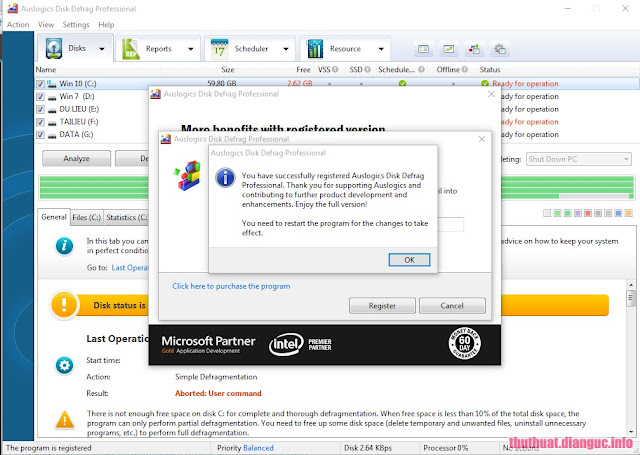Expand the Reports dropdown arrow
This screenshot has width=640, height=455.
[x=191, y=49]
